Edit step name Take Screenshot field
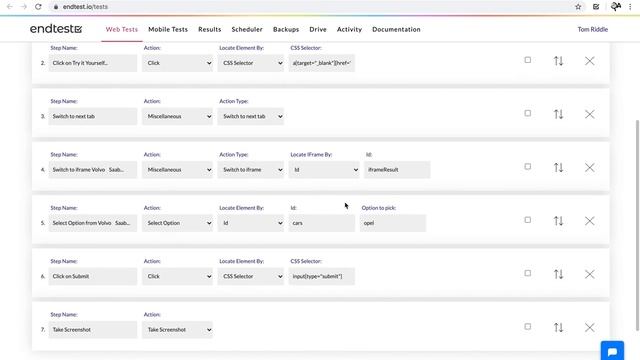The image size is (640, 360). tap(93, 329)
